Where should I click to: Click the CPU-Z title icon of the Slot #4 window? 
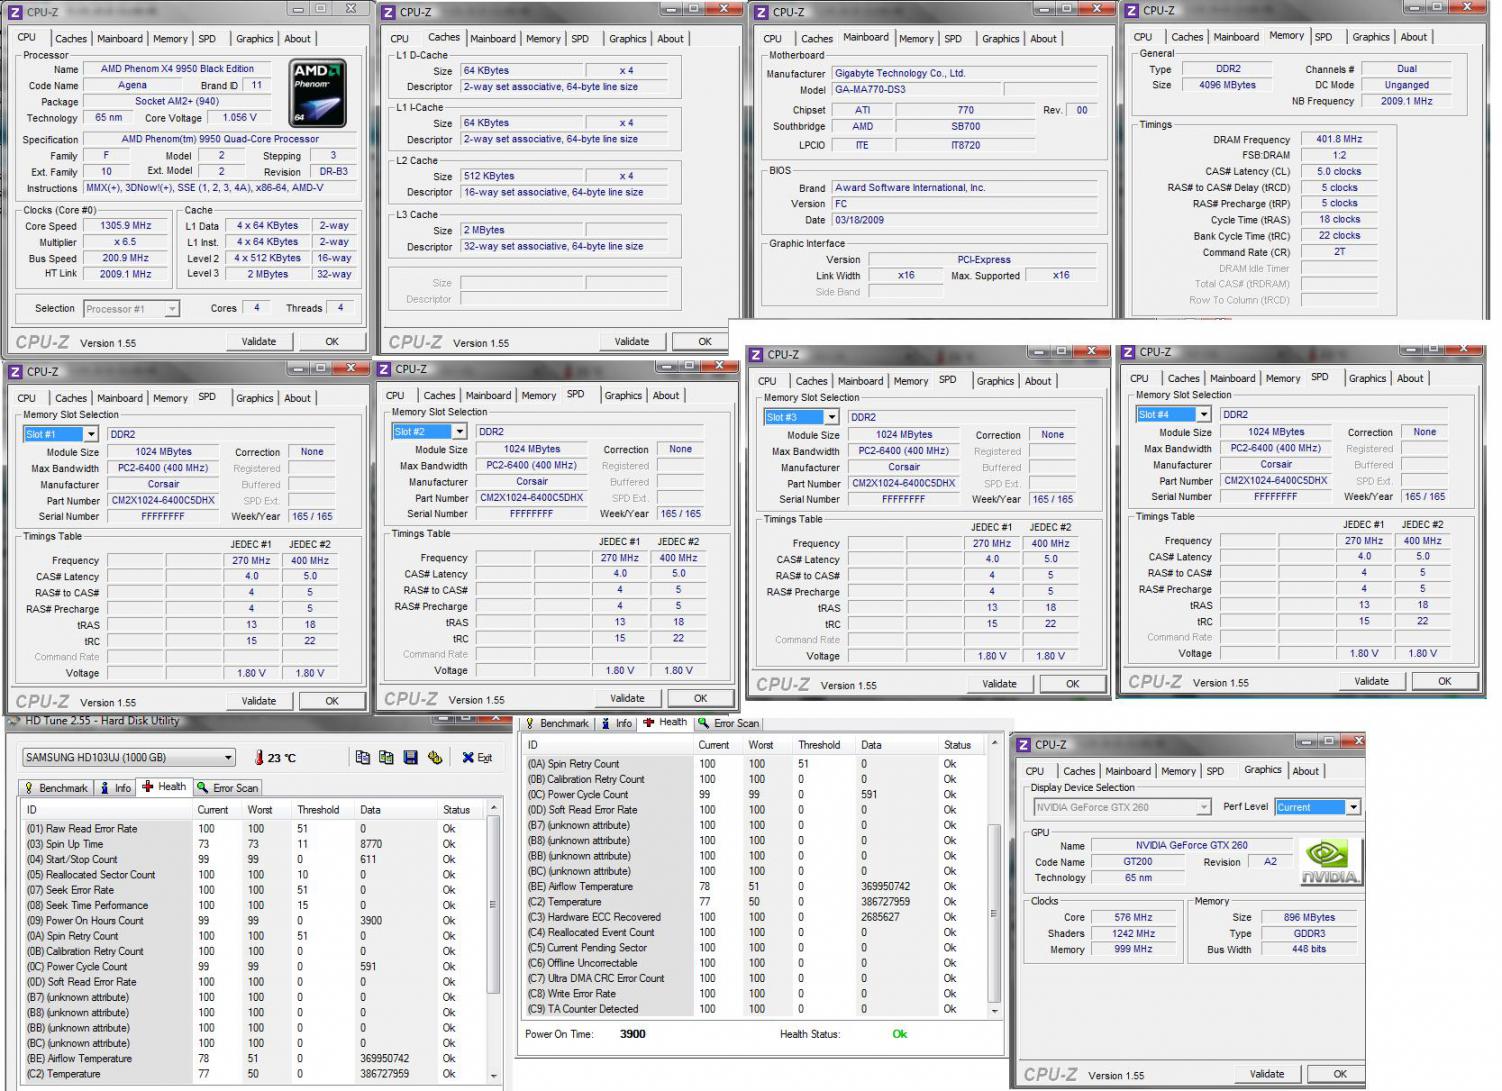tap(1129, 352)
